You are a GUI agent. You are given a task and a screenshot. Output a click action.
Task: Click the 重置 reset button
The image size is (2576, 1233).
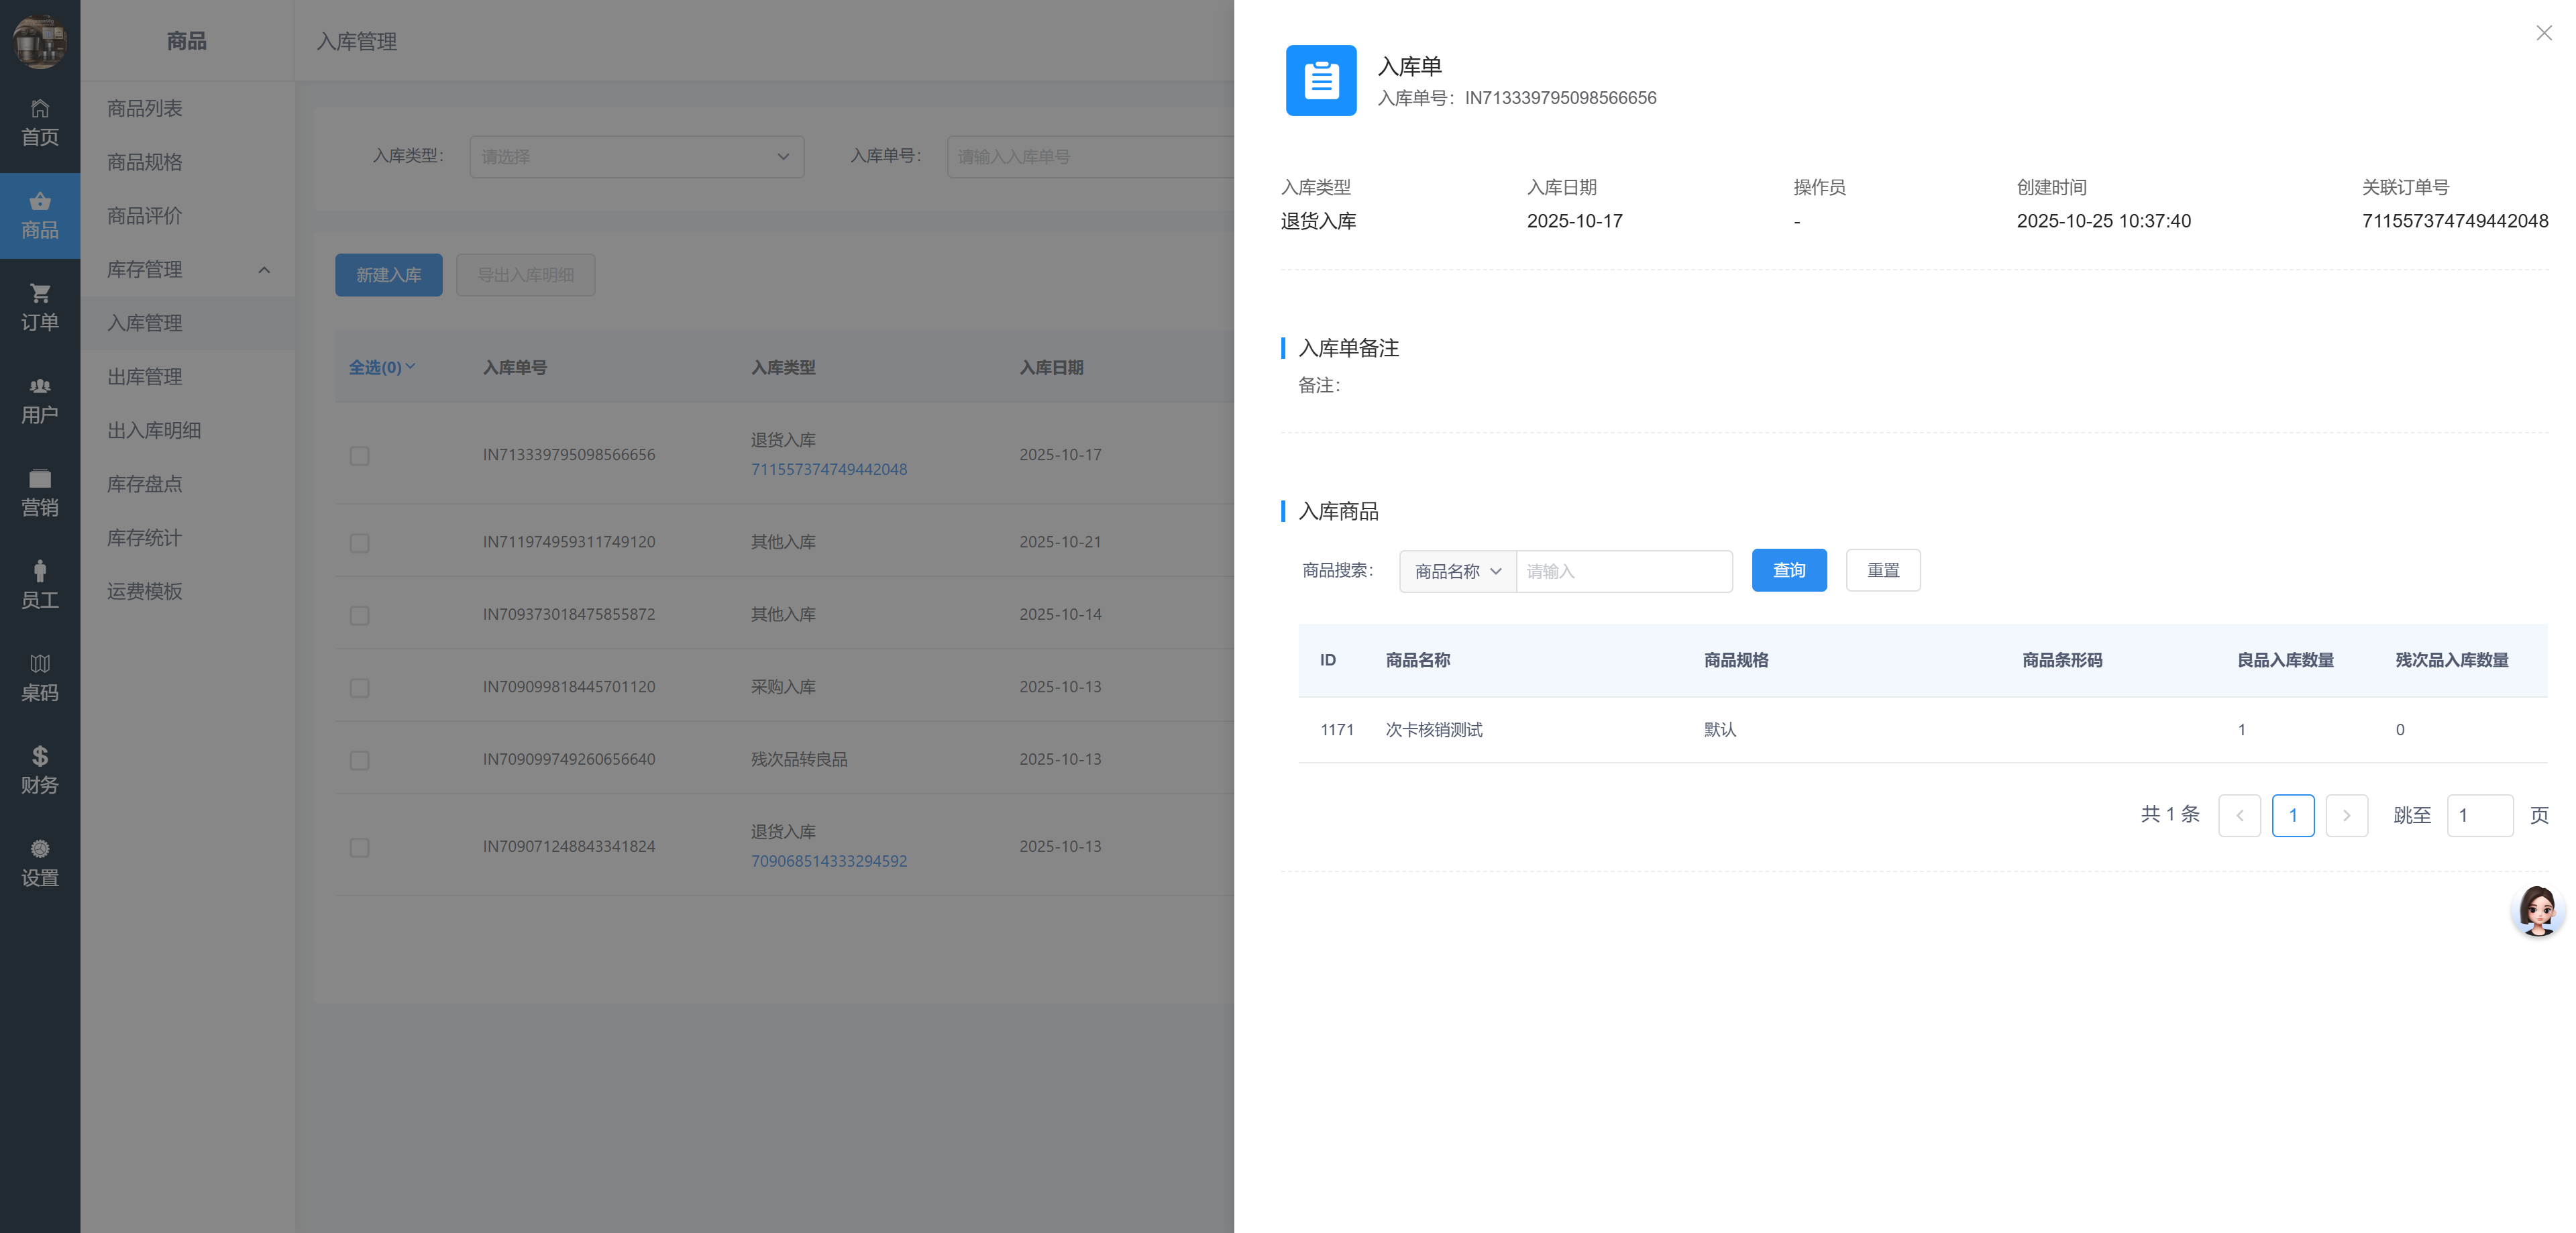coord(1882,570)
